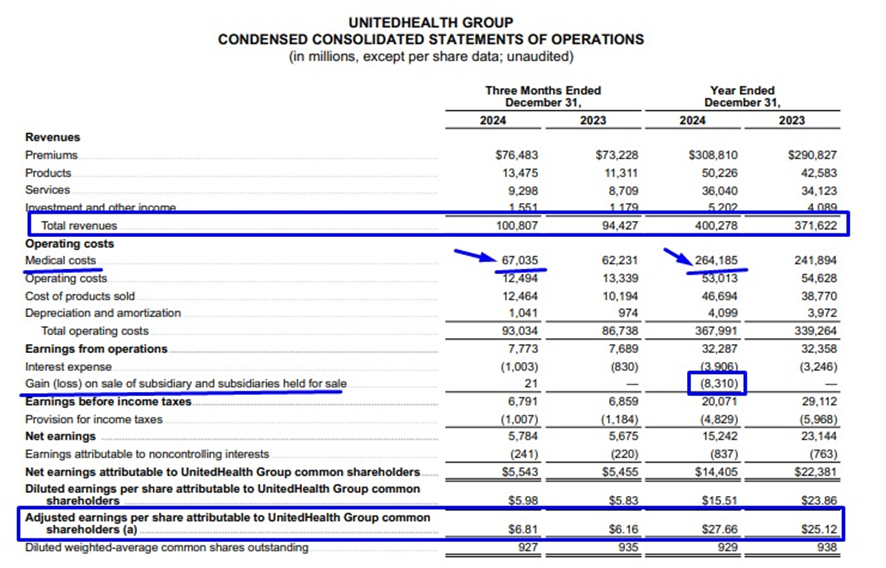Click the Earnings attributable to noncontrolling interests label
The width and height of the screenshot is (886, 568).
click(147, 454)
